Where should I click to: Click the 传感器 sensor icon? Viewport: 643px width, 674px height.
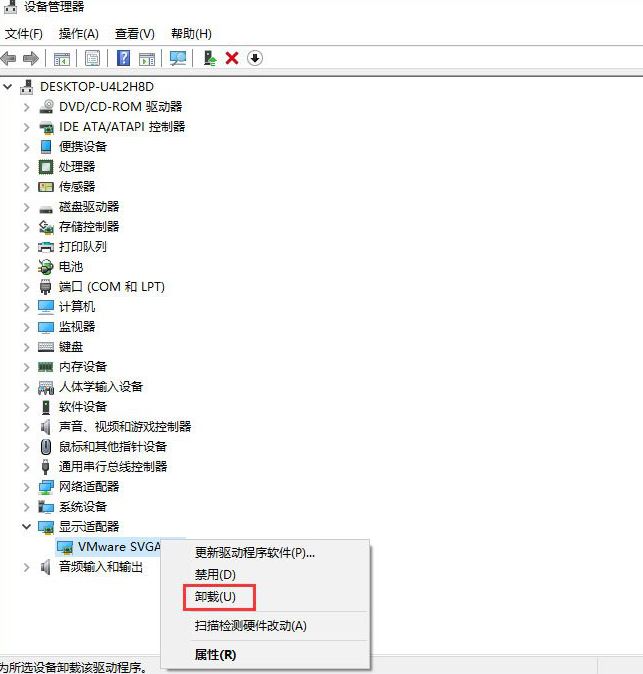[x=46, y=187]
